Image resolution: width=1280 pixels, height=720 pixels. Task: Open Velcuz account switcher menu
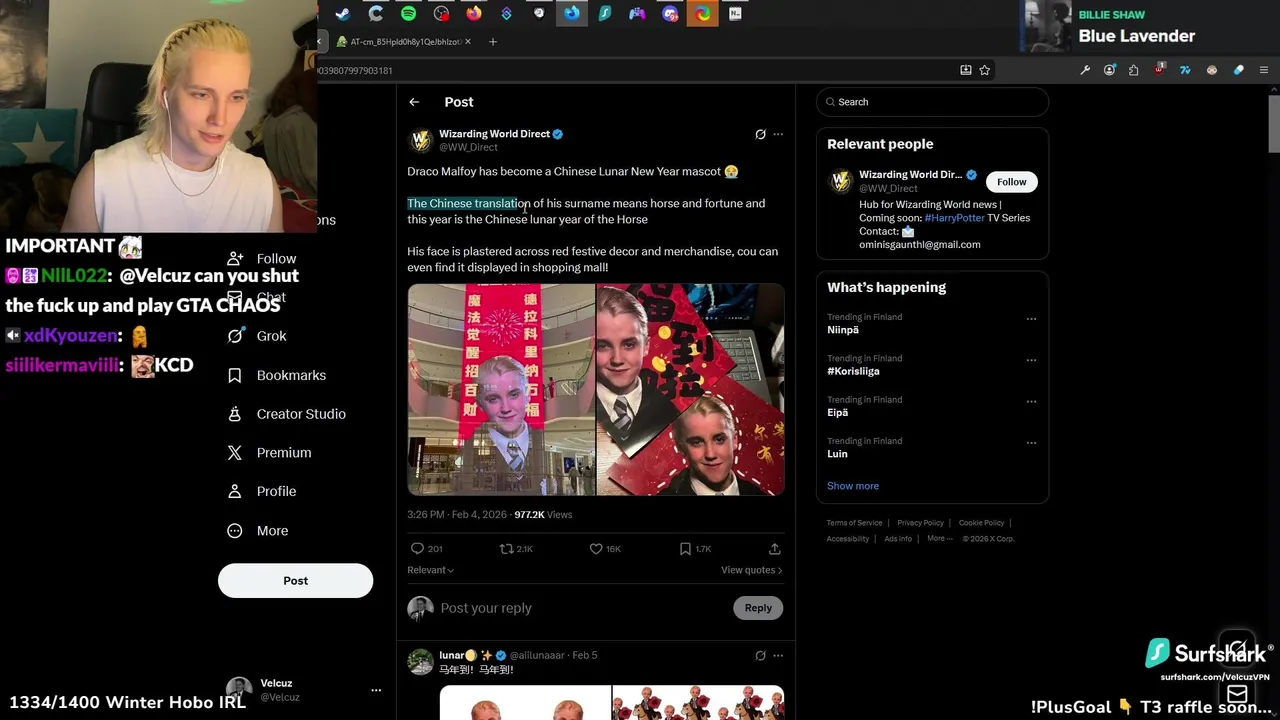(x=376, y=690)
